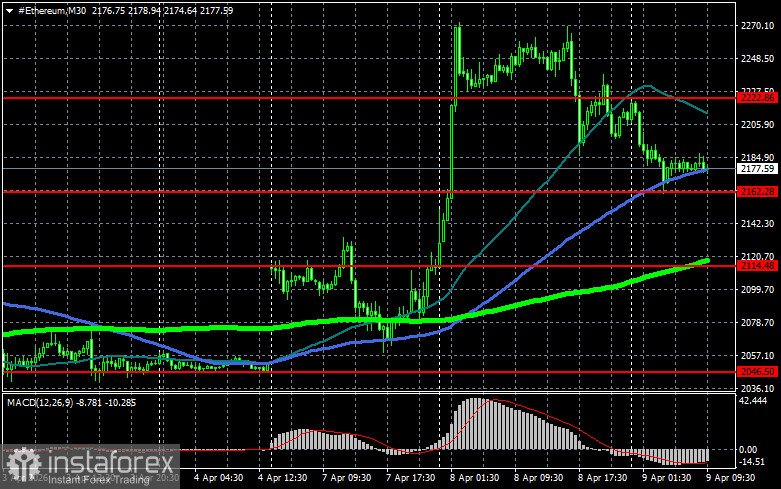
Task: Click the red 2162.28 level label
Action: [x=757, y=192]
